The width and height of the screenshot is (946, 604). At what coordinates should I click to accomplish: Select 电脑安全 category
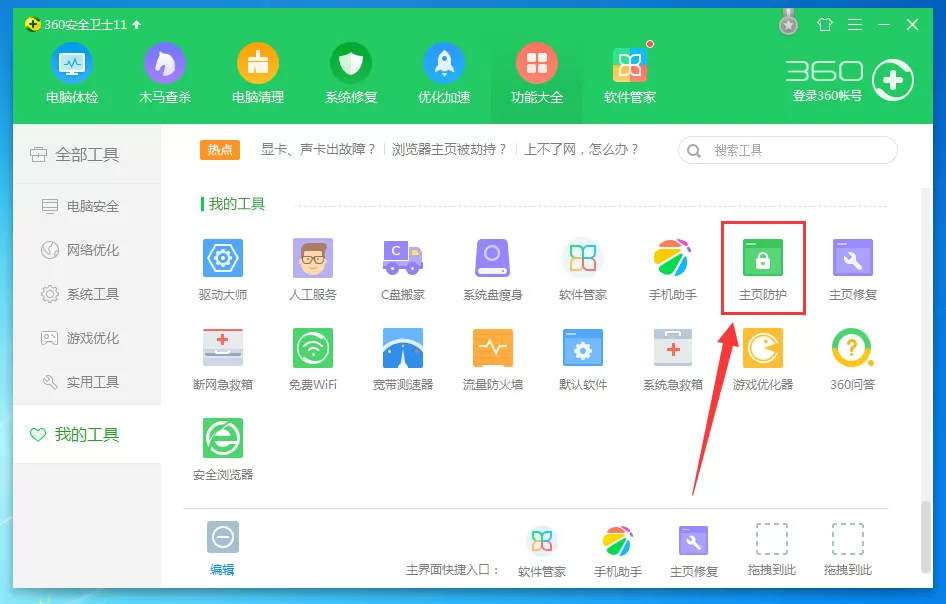(87, 206)
